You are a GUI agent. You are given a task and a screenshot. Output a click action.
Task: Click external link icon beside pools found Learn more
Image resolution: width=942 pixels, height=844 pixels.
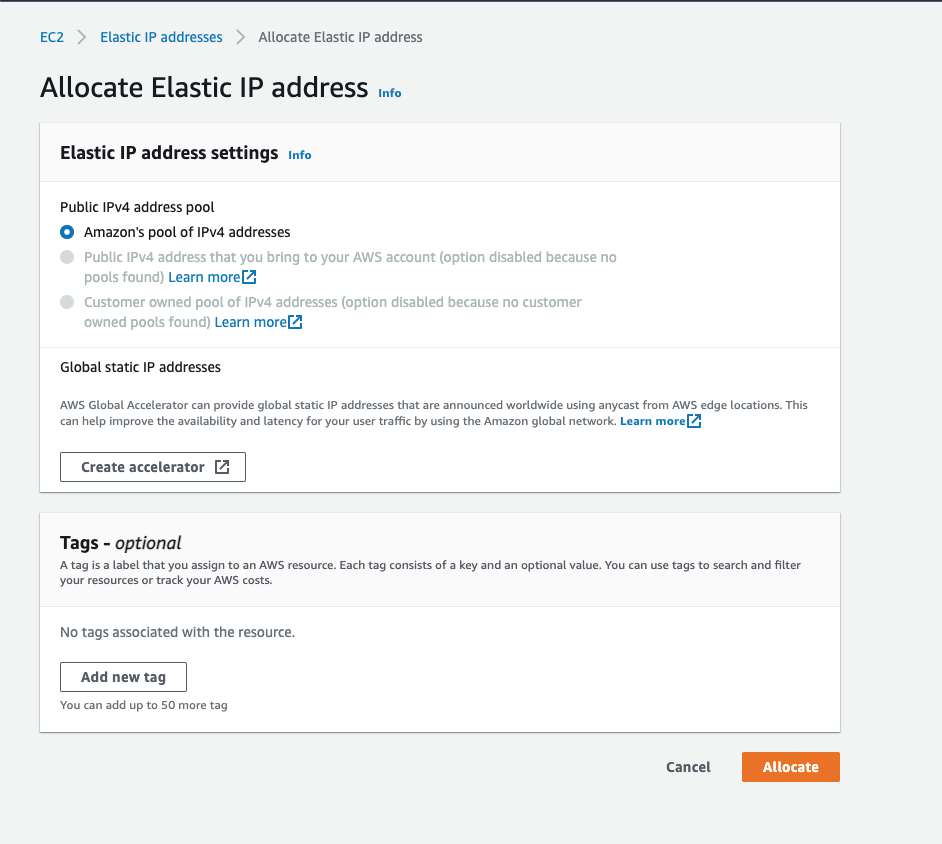coord(249,277)
